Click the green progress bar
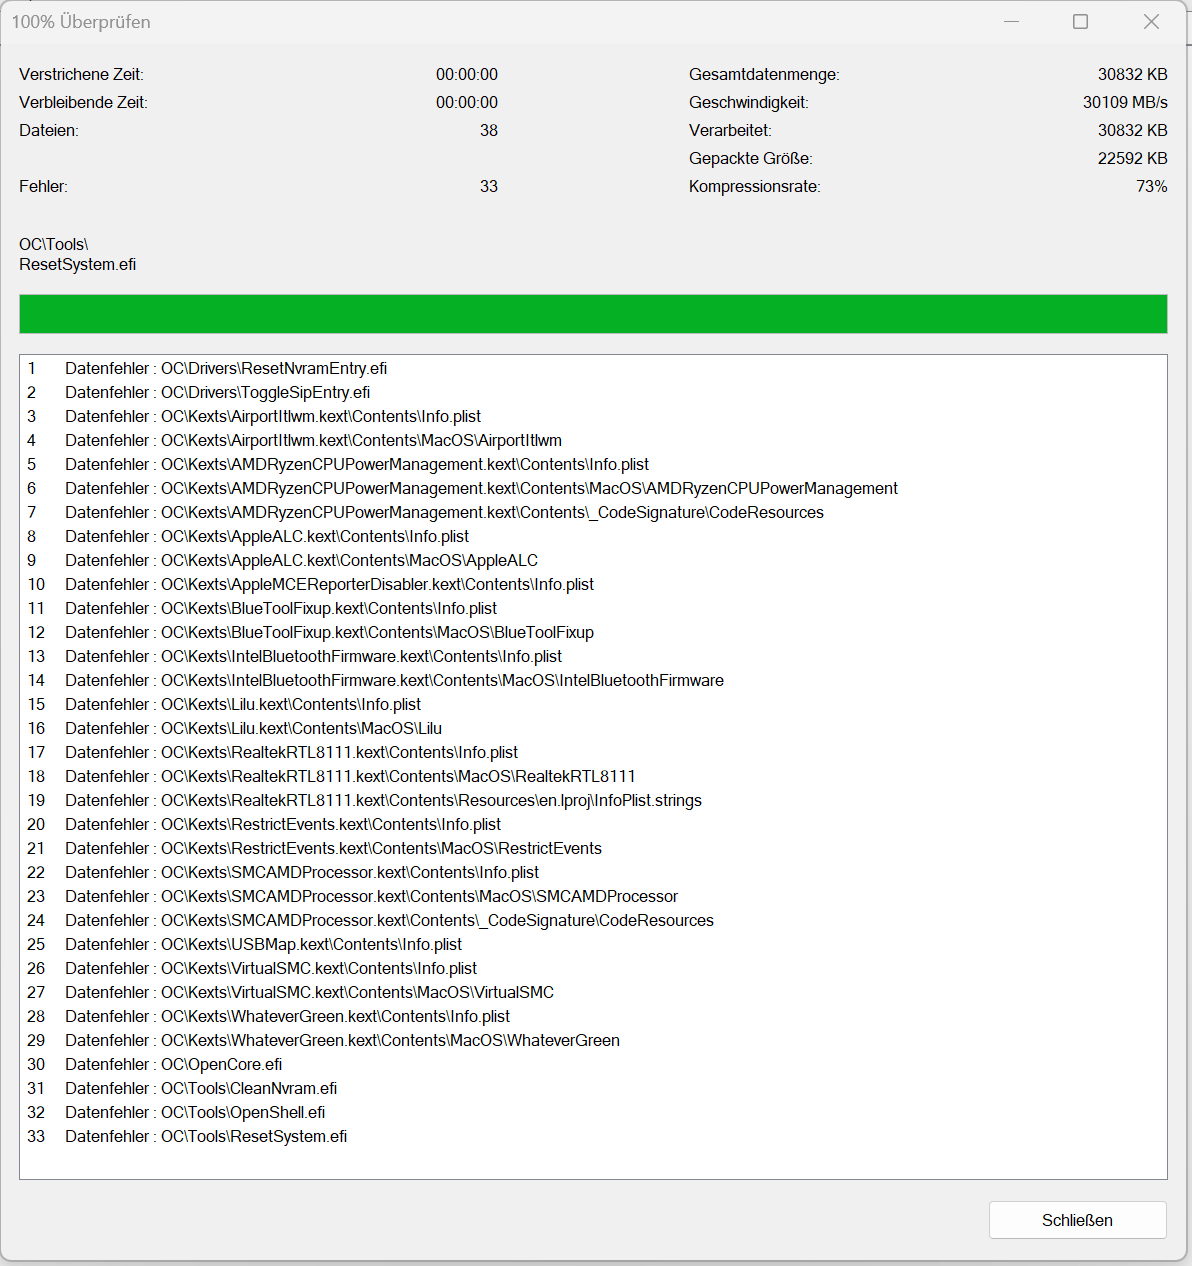This screenshot has width=1192, height=1266. click(x=593, y=314)
